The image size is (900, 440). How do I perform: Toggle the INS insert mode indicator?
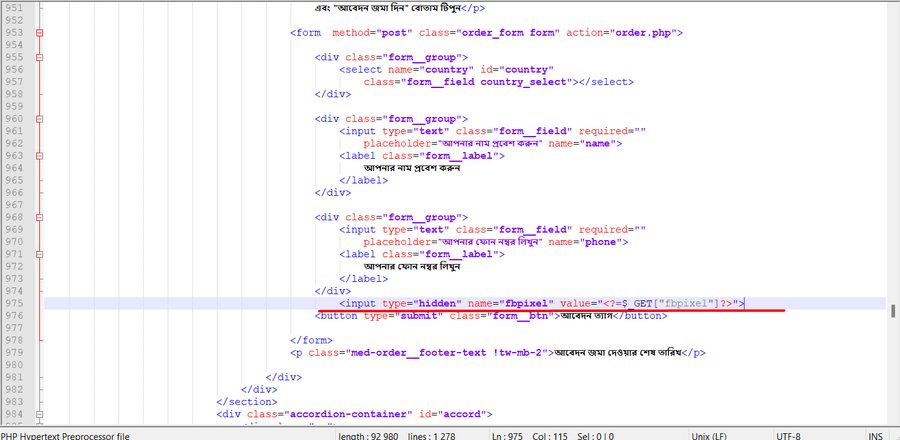coord(875,435)
